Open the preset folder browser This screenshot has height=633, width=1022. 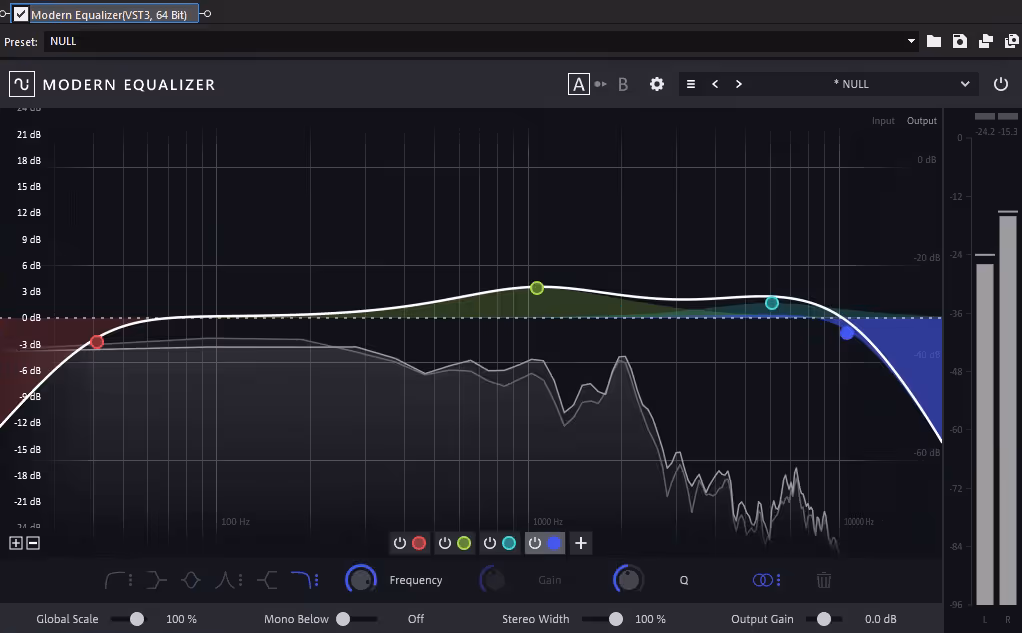(x=934, y=41)
